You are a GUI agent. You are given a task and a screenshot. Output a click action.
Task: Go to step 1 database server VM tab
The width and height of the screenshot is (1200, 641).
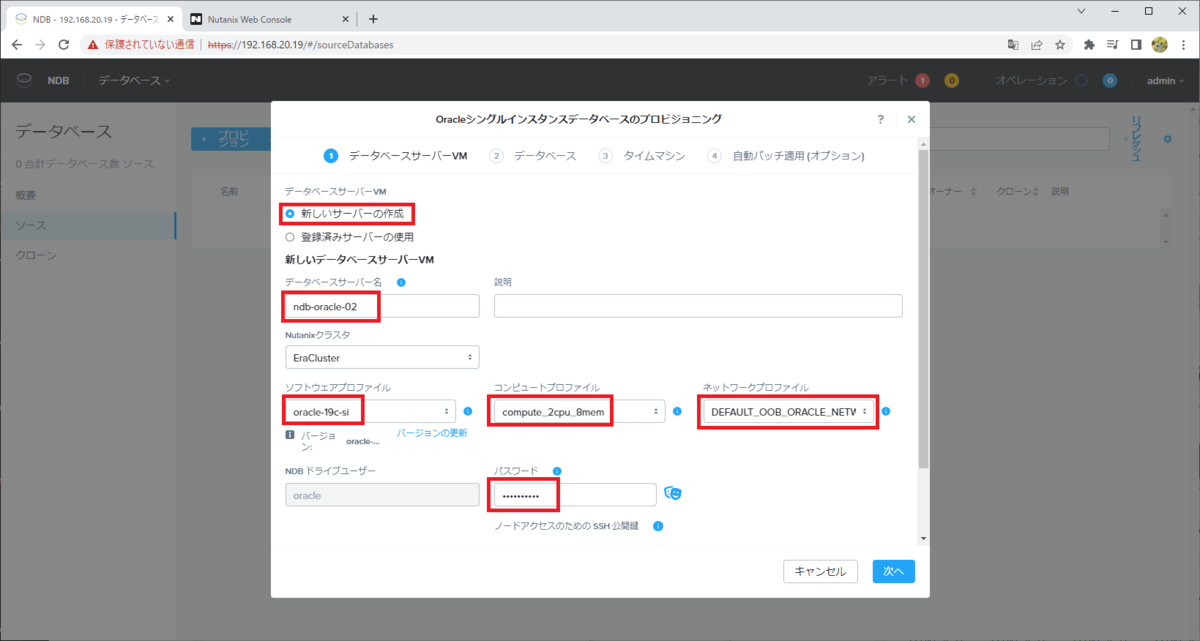pyautogui.click(x=396, y=156)
